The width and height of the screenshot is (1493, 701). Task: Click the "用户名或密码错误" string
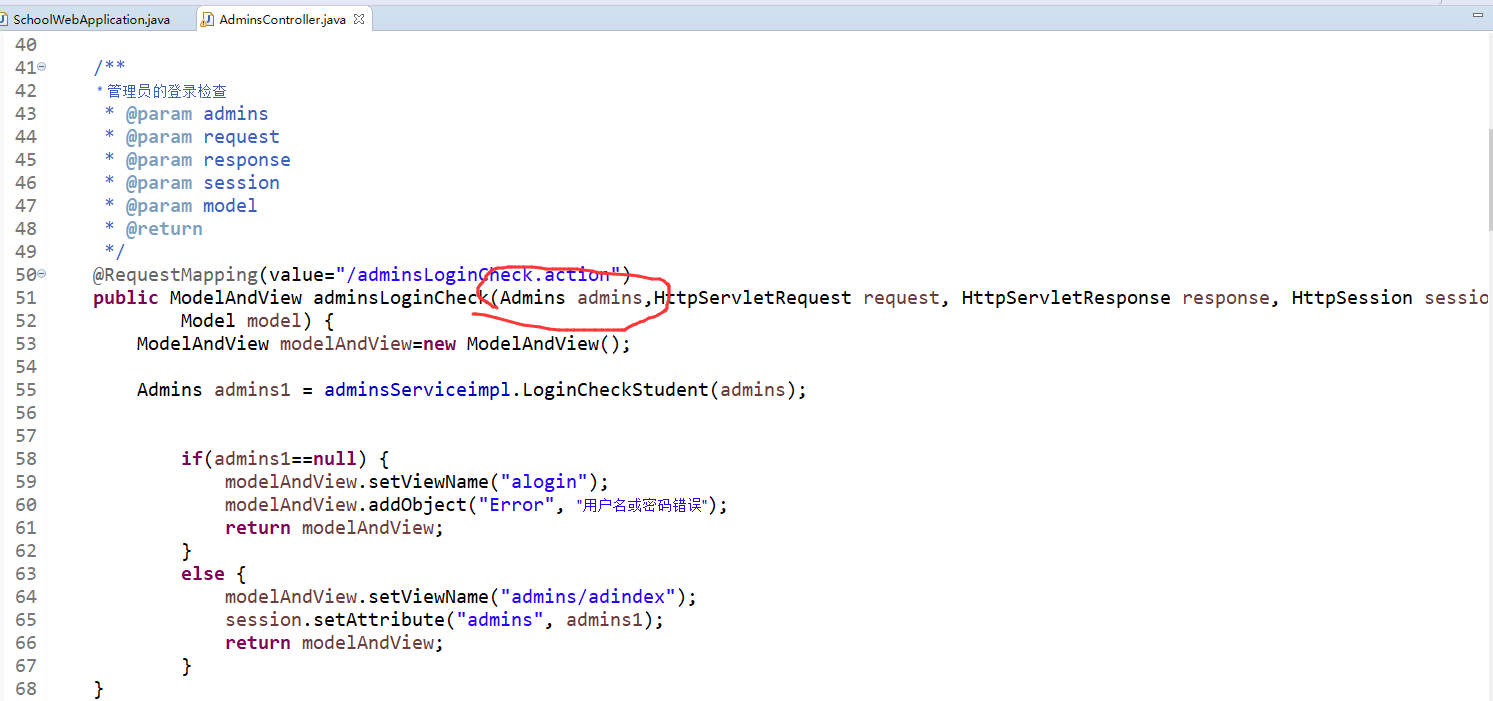642,505
